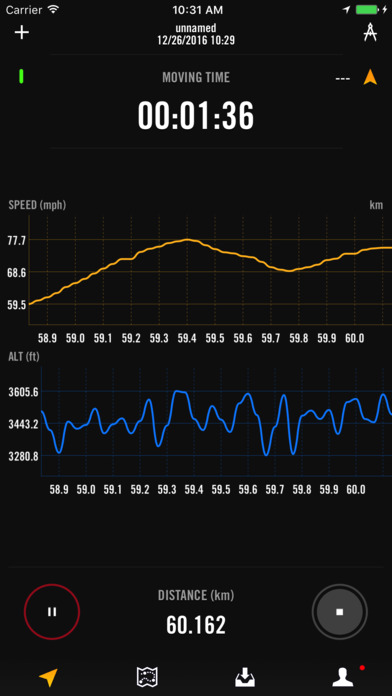Open the saved tracks inbox tab
The height and width of the screenshot is (696, 392).
pyautogui.click(x=245, y=677)
